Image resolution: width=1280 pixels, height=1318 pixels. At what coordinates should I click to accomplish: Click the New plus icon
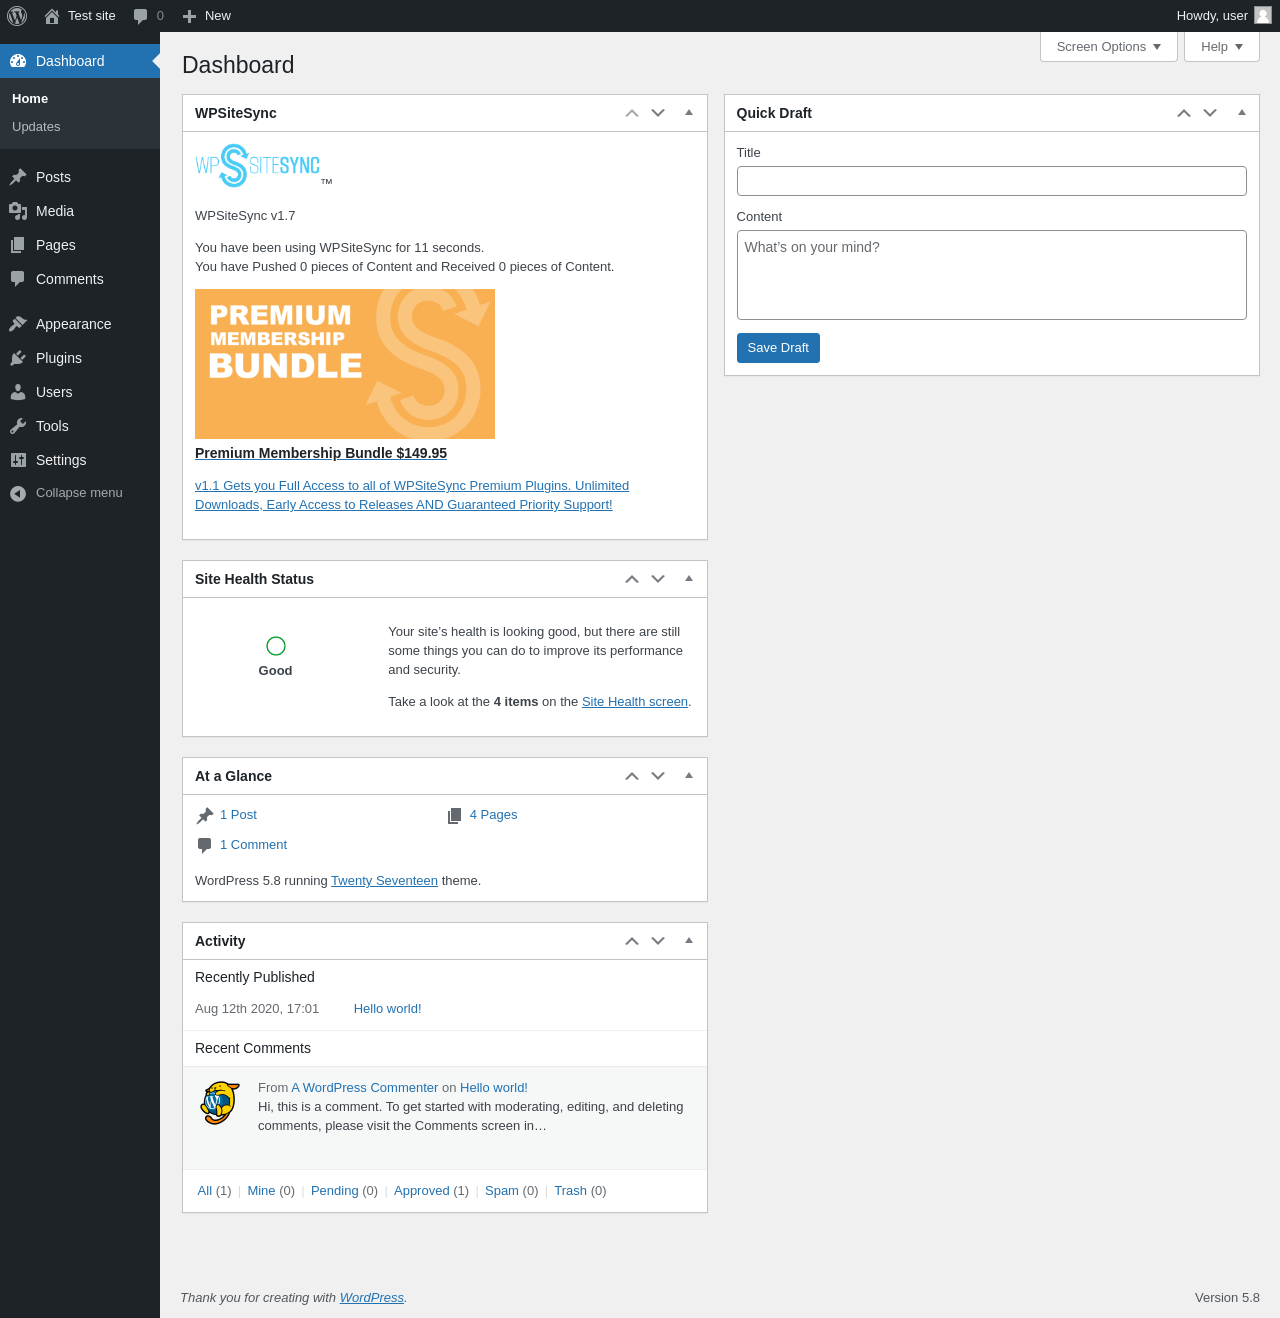[189, 16]
